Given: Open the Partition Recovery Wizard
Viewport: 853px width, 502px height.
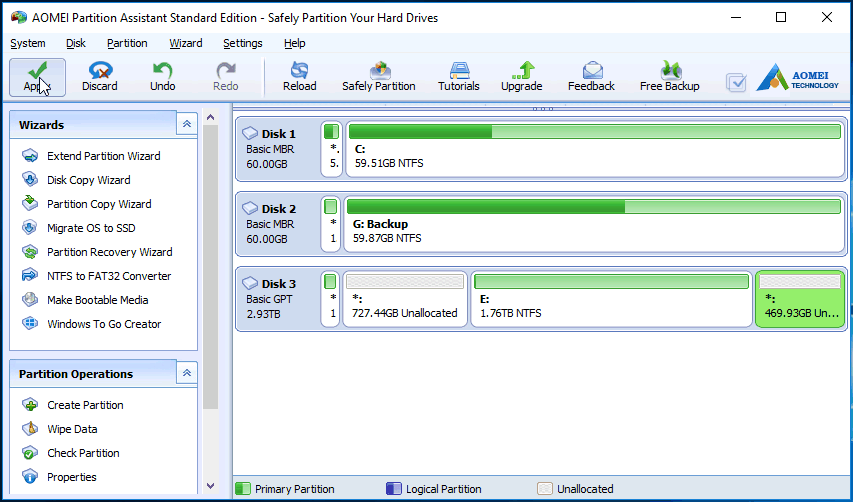Looking at the screenshot, I should tap(97, 252).
